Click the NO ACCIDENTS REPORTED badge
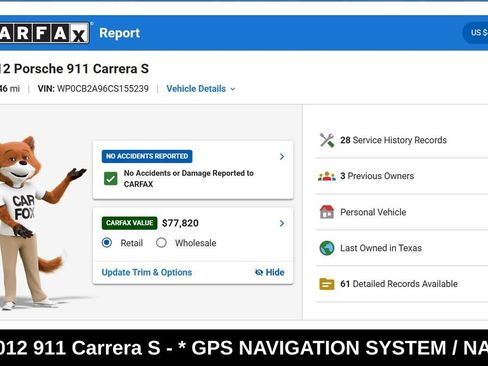This screenshot has width=488, height=366. (147, 156)
